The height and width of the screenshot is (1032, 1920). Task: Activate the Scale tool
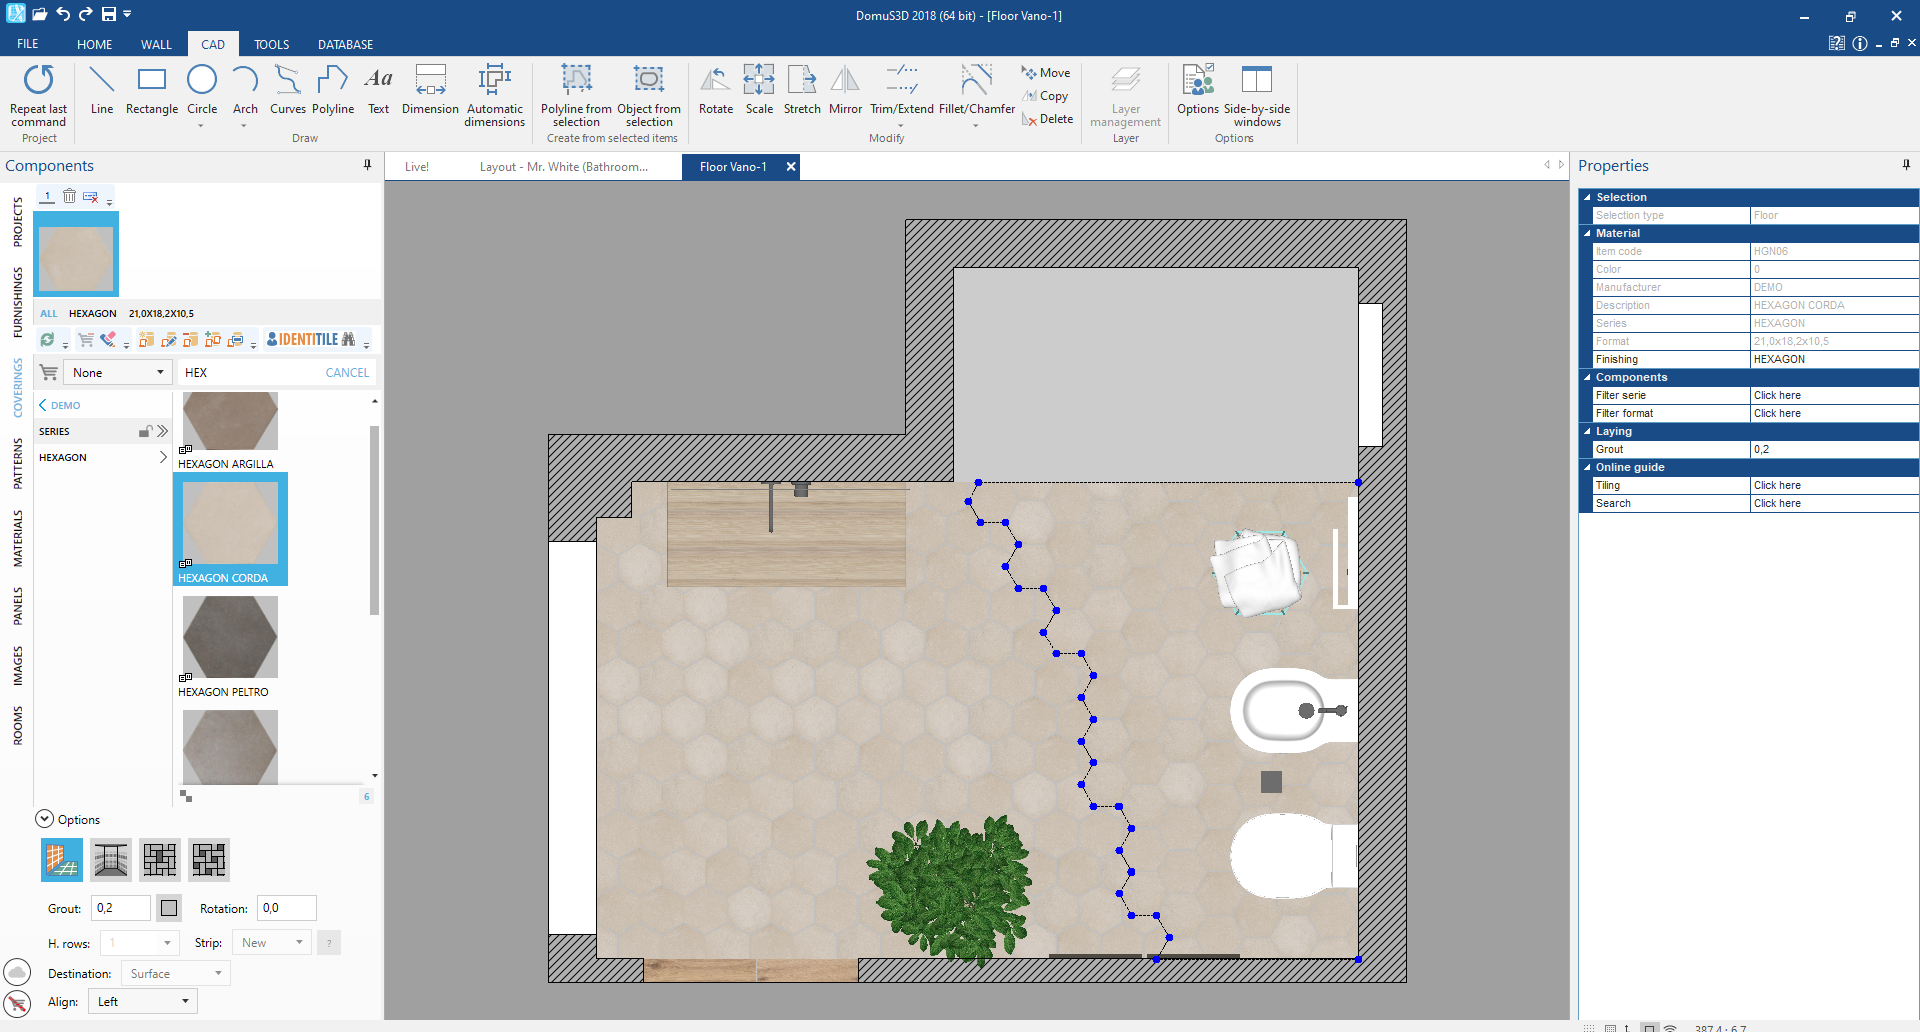759,90
